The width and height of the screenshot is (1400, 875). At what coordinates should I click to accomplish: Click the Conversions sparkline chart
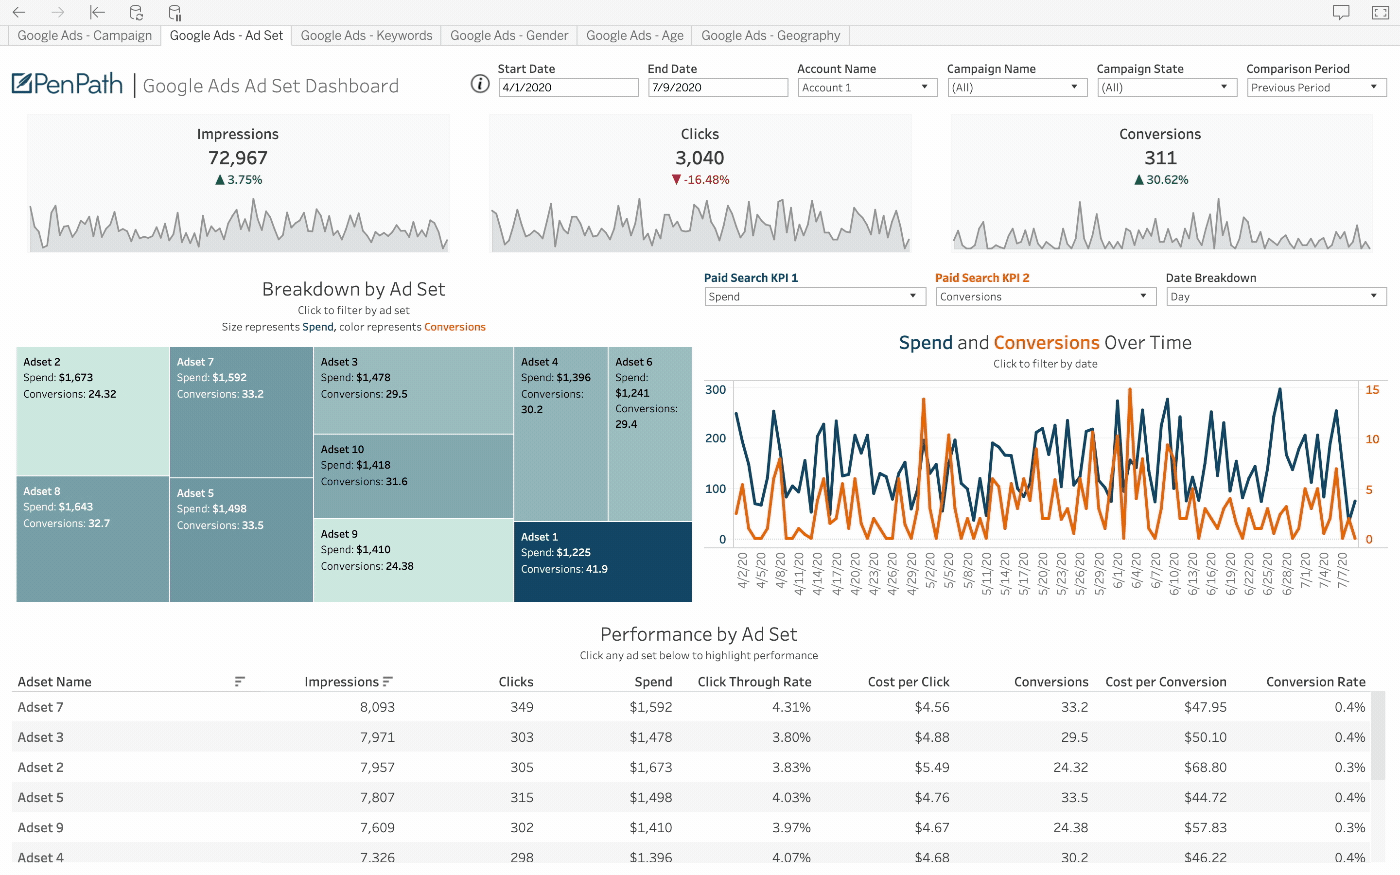[1161, 225]
